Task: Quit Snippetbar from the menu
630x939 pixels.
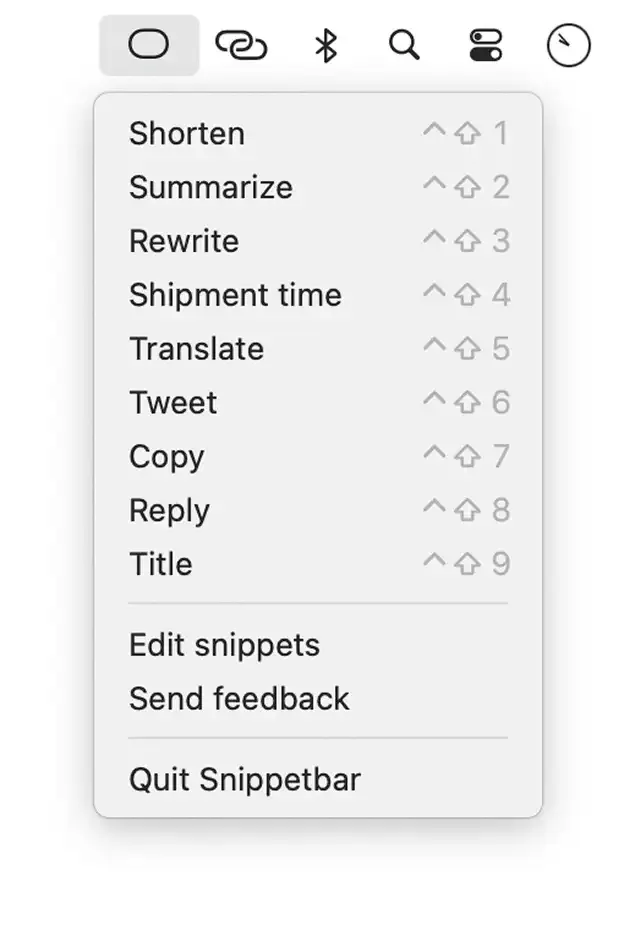Action: (x=245, y=780)
